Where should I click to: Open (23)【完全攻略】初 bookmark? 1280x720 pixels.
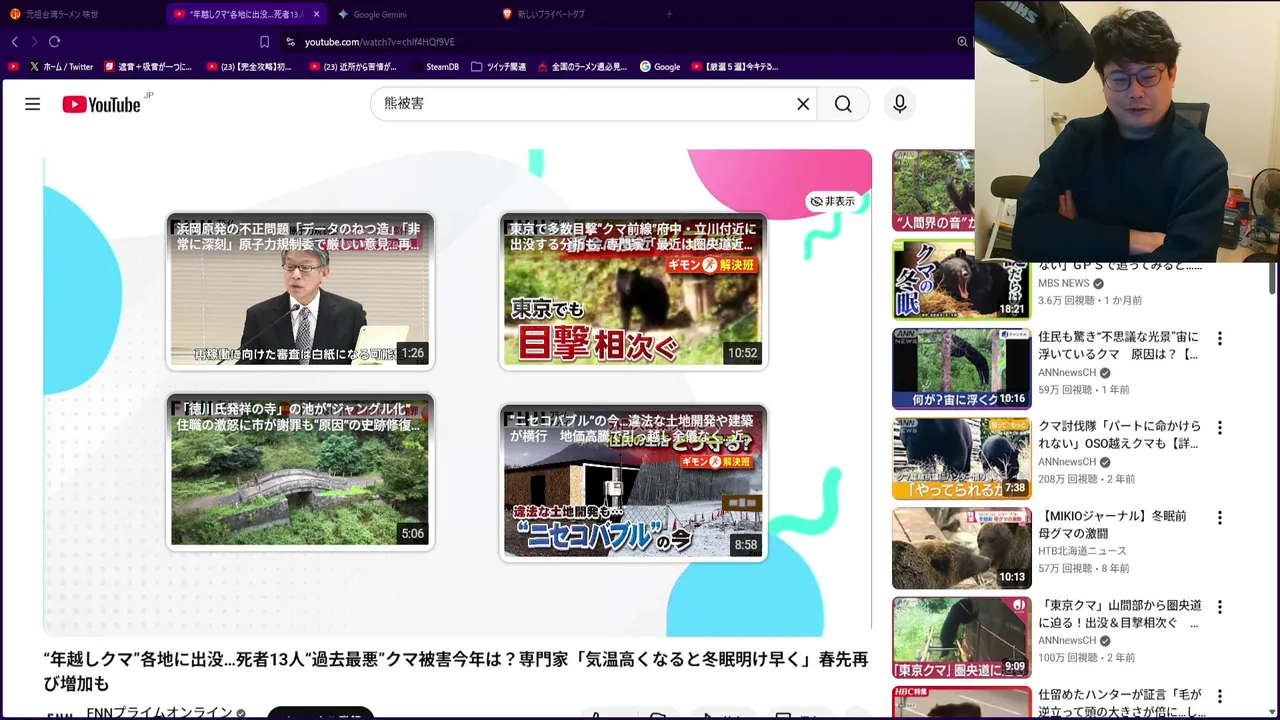[249, 67]
